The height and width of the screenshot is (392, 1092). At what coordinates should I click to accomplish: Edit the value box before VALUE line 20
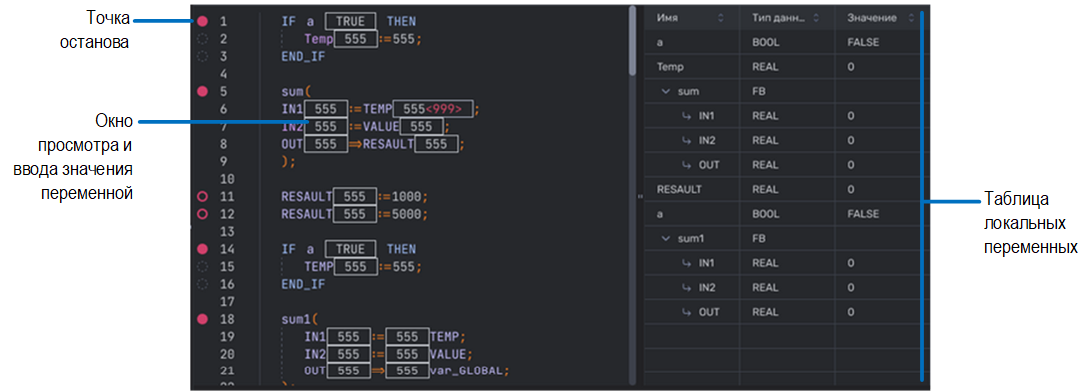pos(407,354)
